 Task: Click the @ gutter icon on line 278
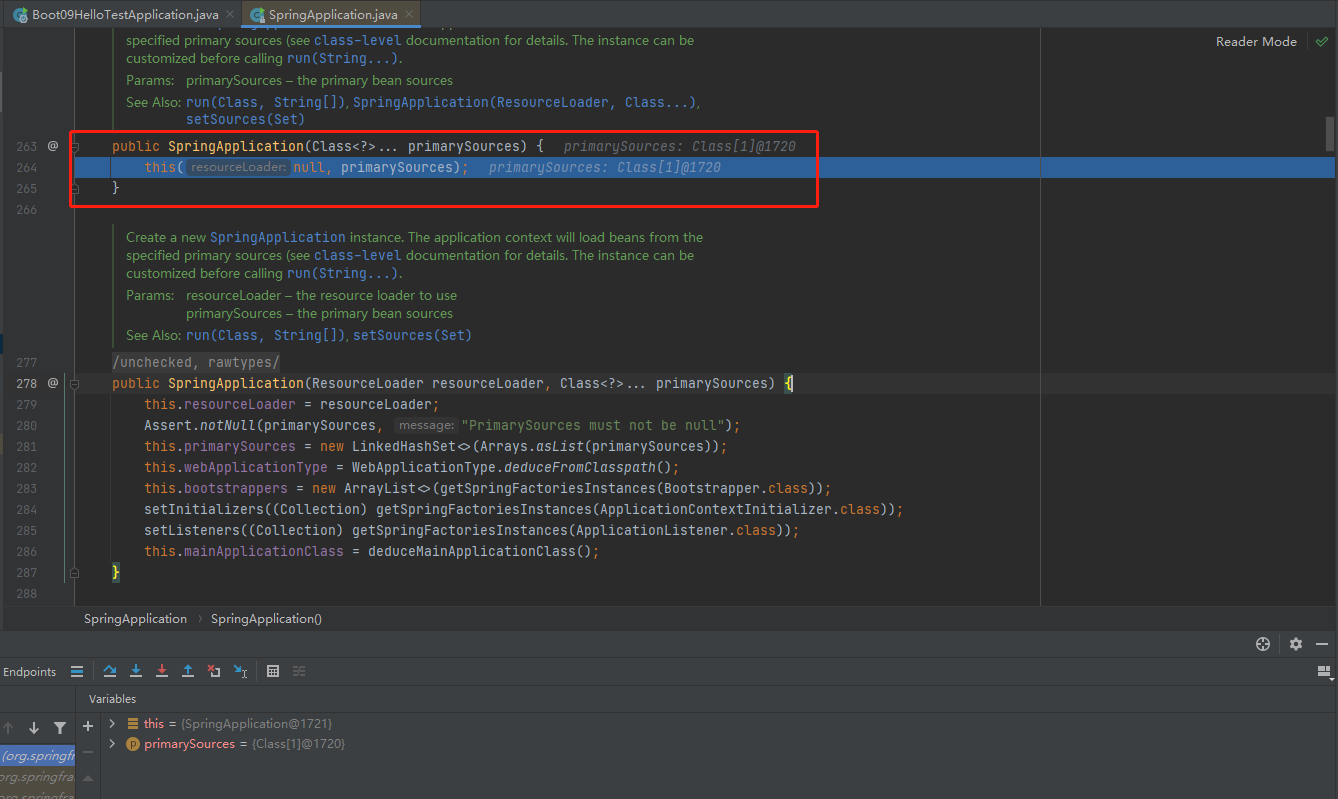point(53,383)
